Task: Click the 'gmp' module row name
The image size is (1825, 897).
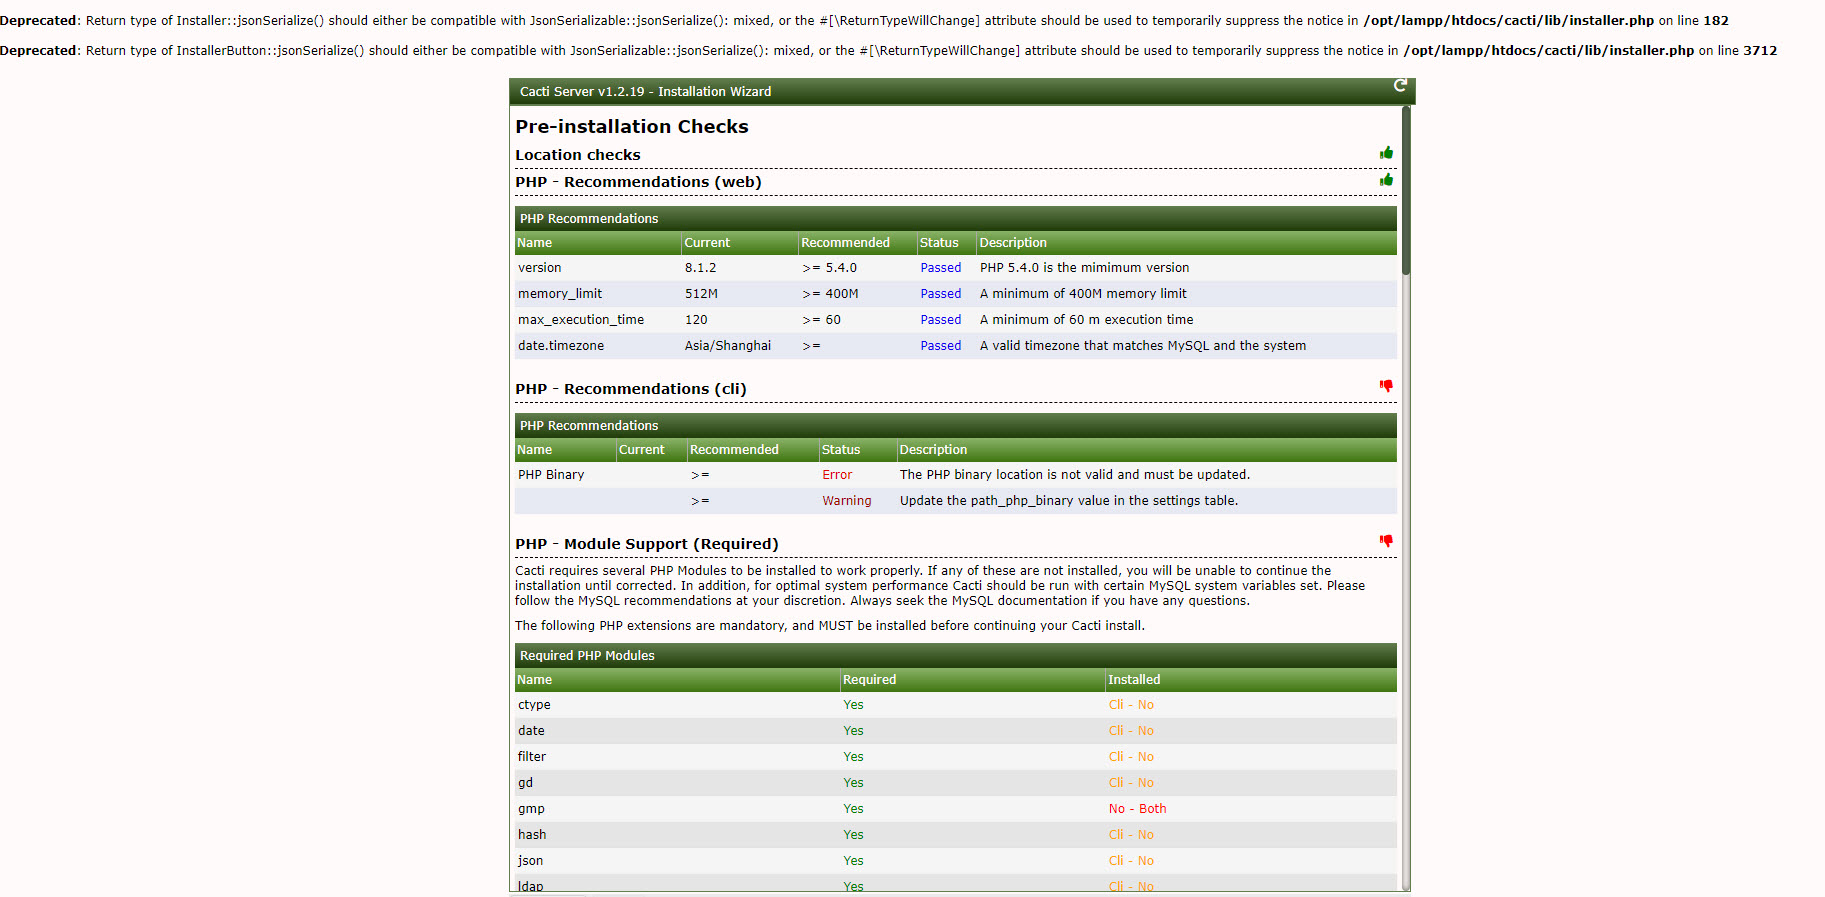Action: coord(531,809)
